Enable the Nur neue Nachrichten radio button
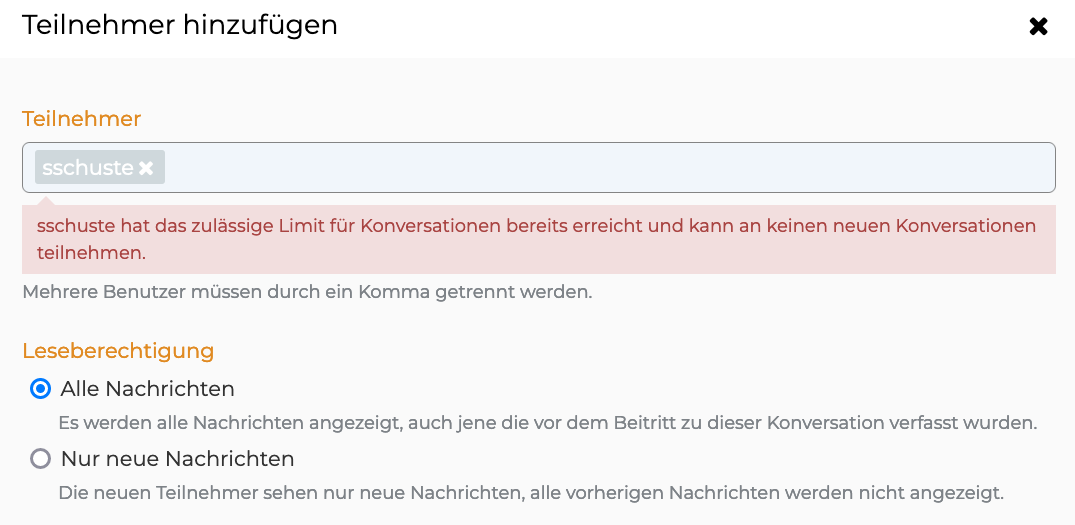This screenshot has height=525, width=1075. tap(40, 459)
